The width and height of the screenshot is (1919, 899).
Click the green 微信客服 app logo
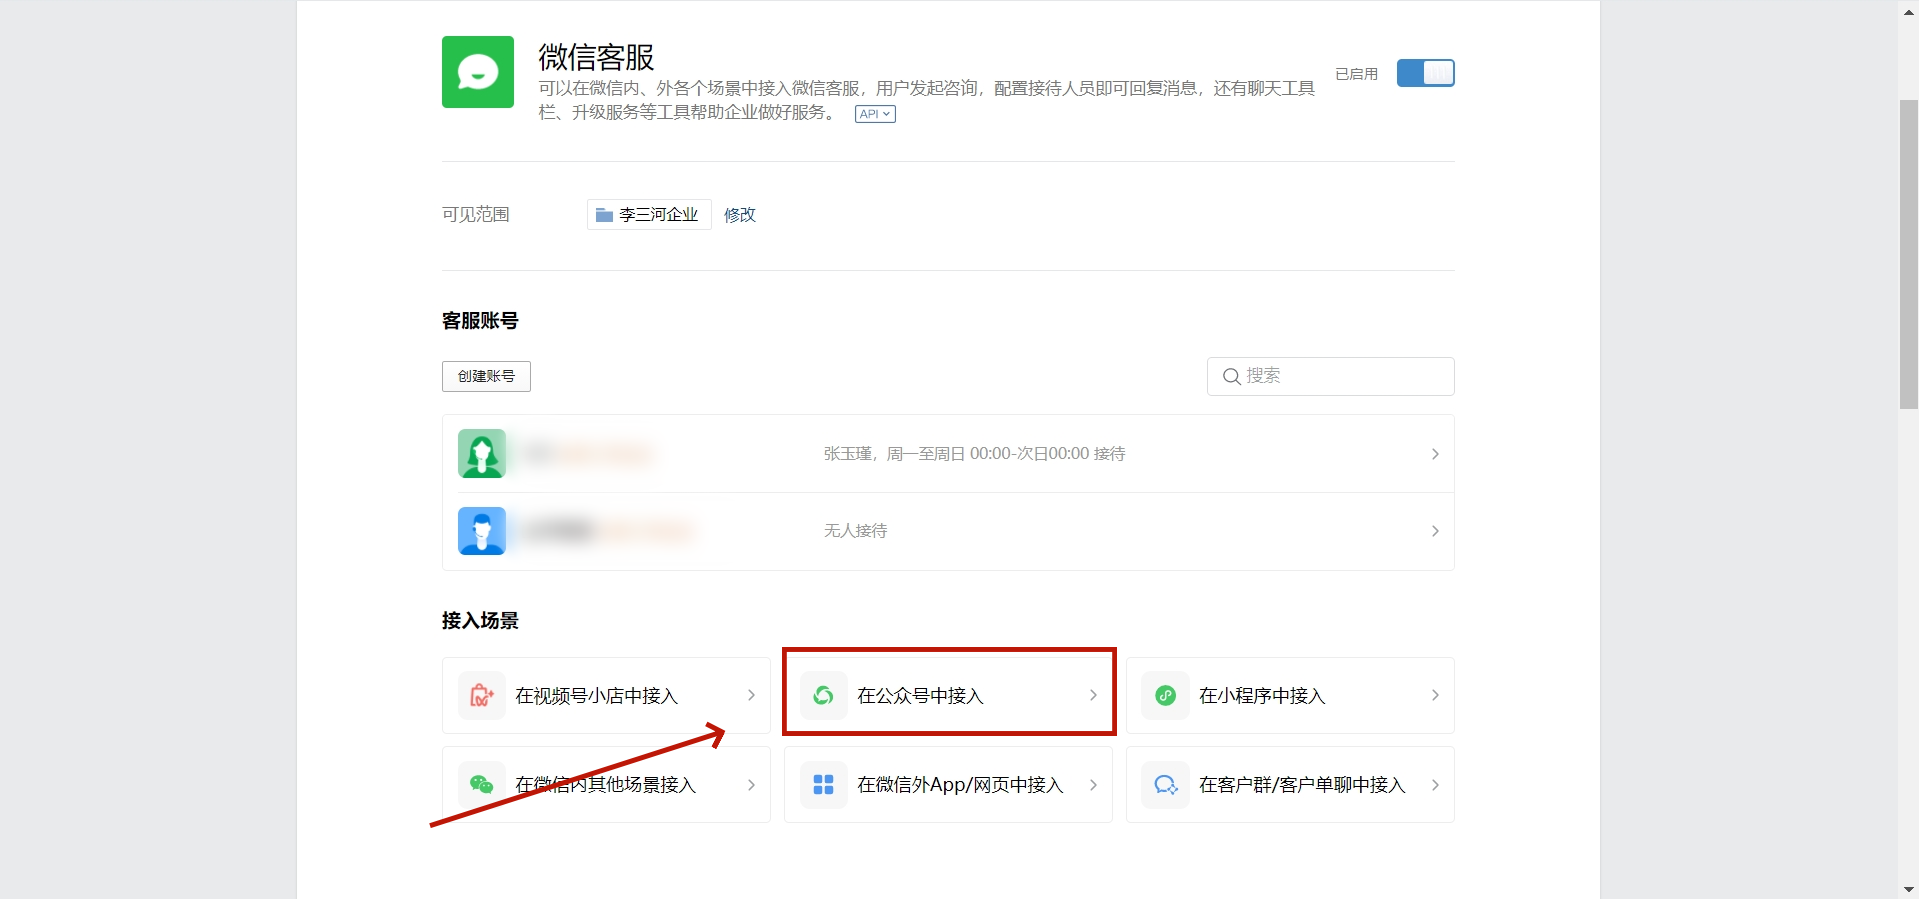coord(478,72)
